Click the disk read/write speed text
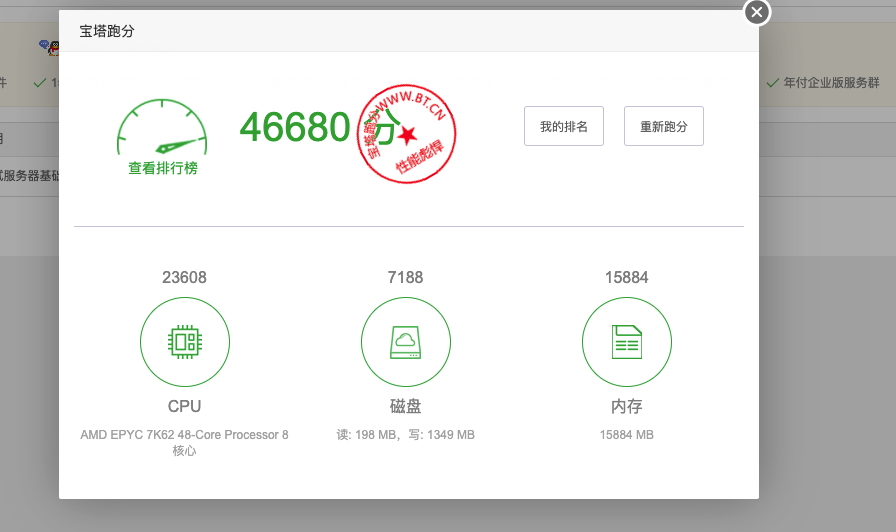This screenshot has width=896, height=532. 405,435
